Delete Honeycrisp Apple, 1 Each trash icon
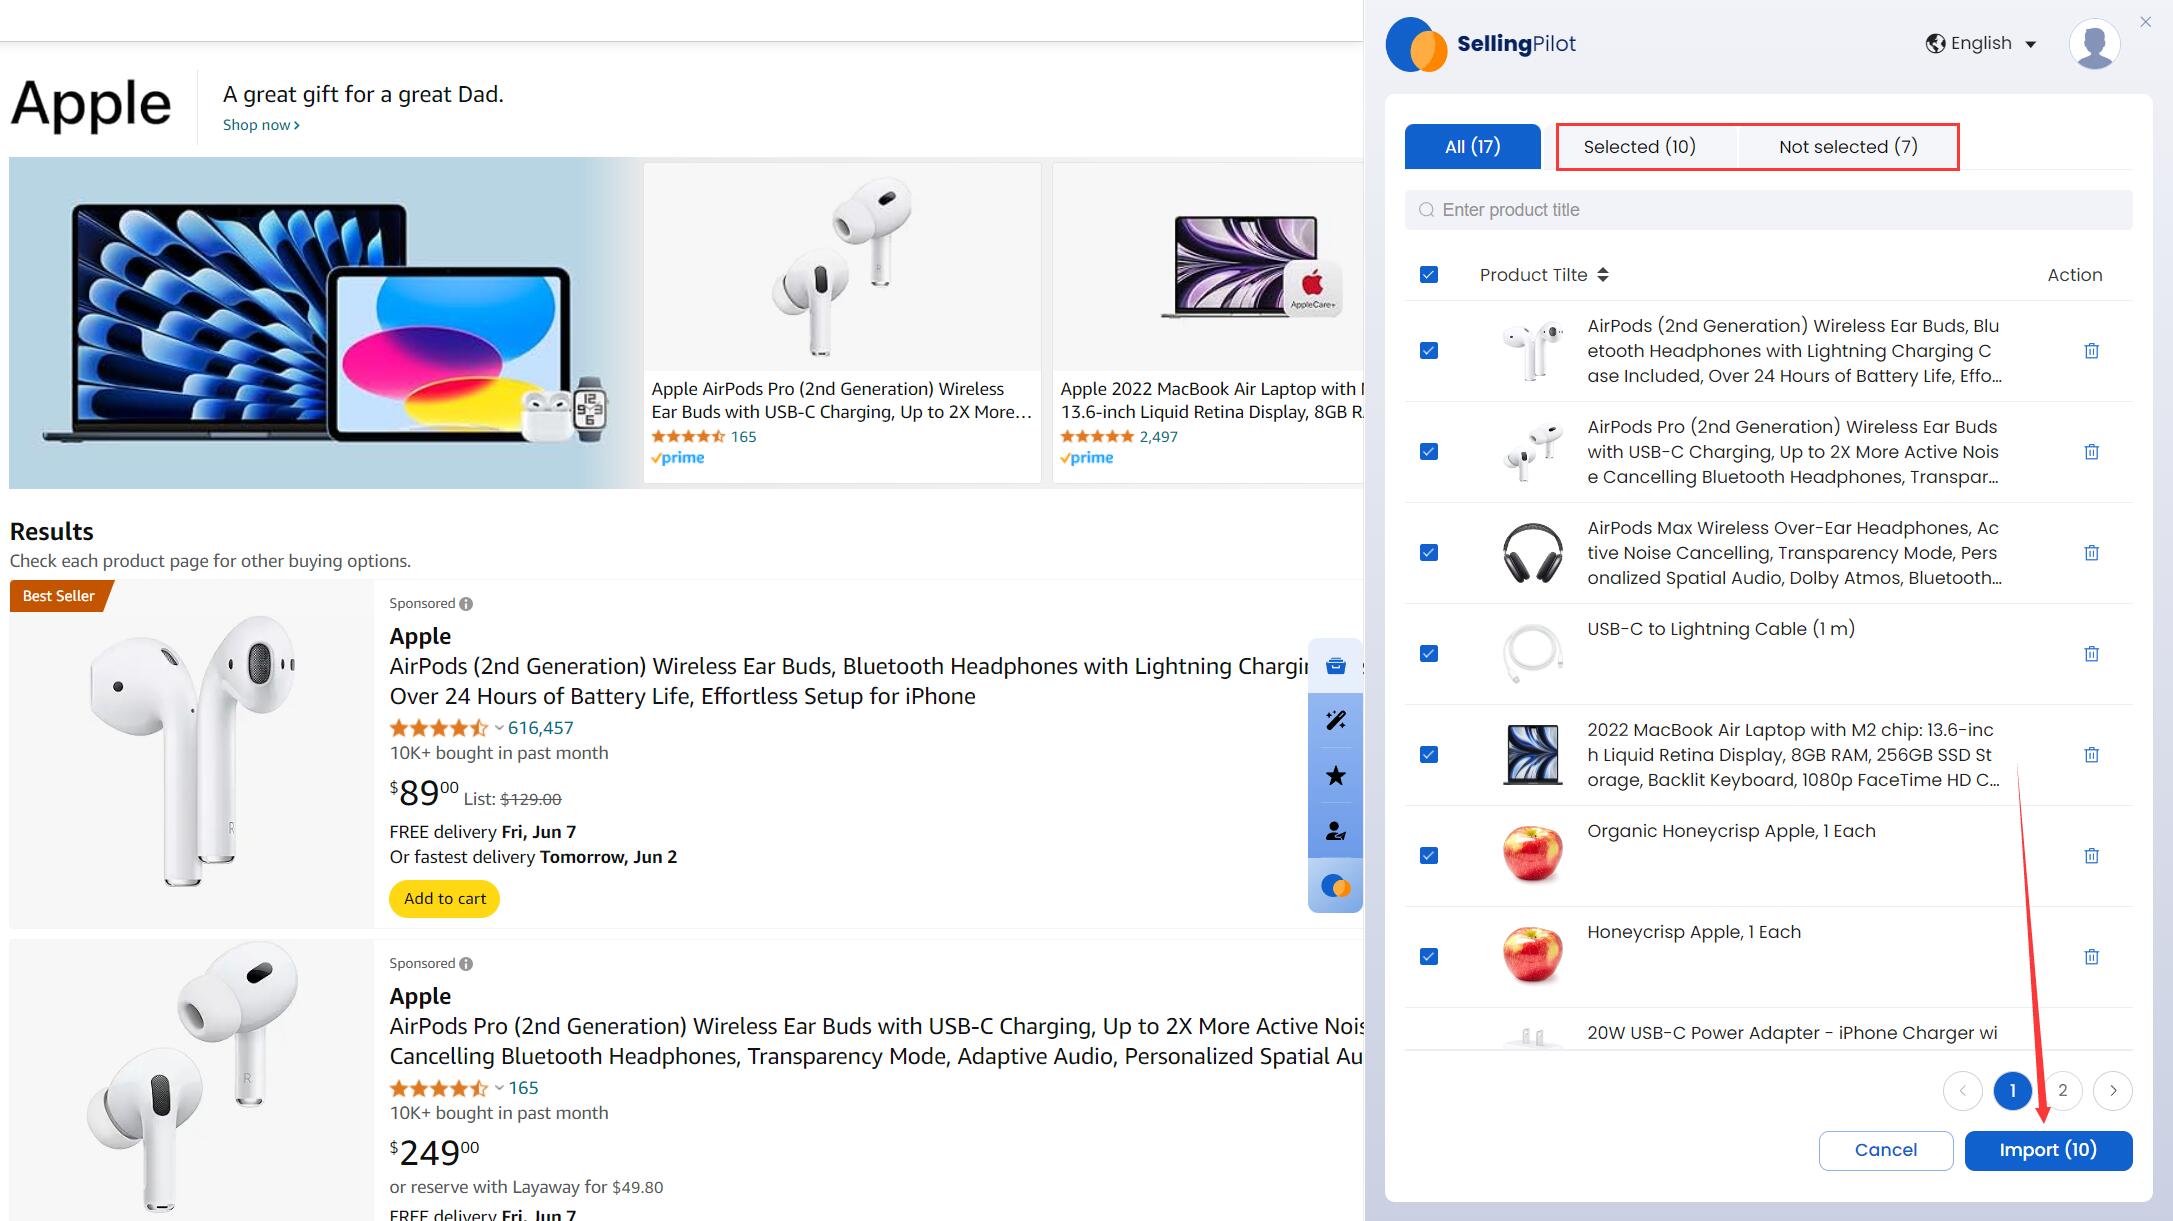The height and width of the screenshot is (1221, 2173). click(x=2091, y=957)
